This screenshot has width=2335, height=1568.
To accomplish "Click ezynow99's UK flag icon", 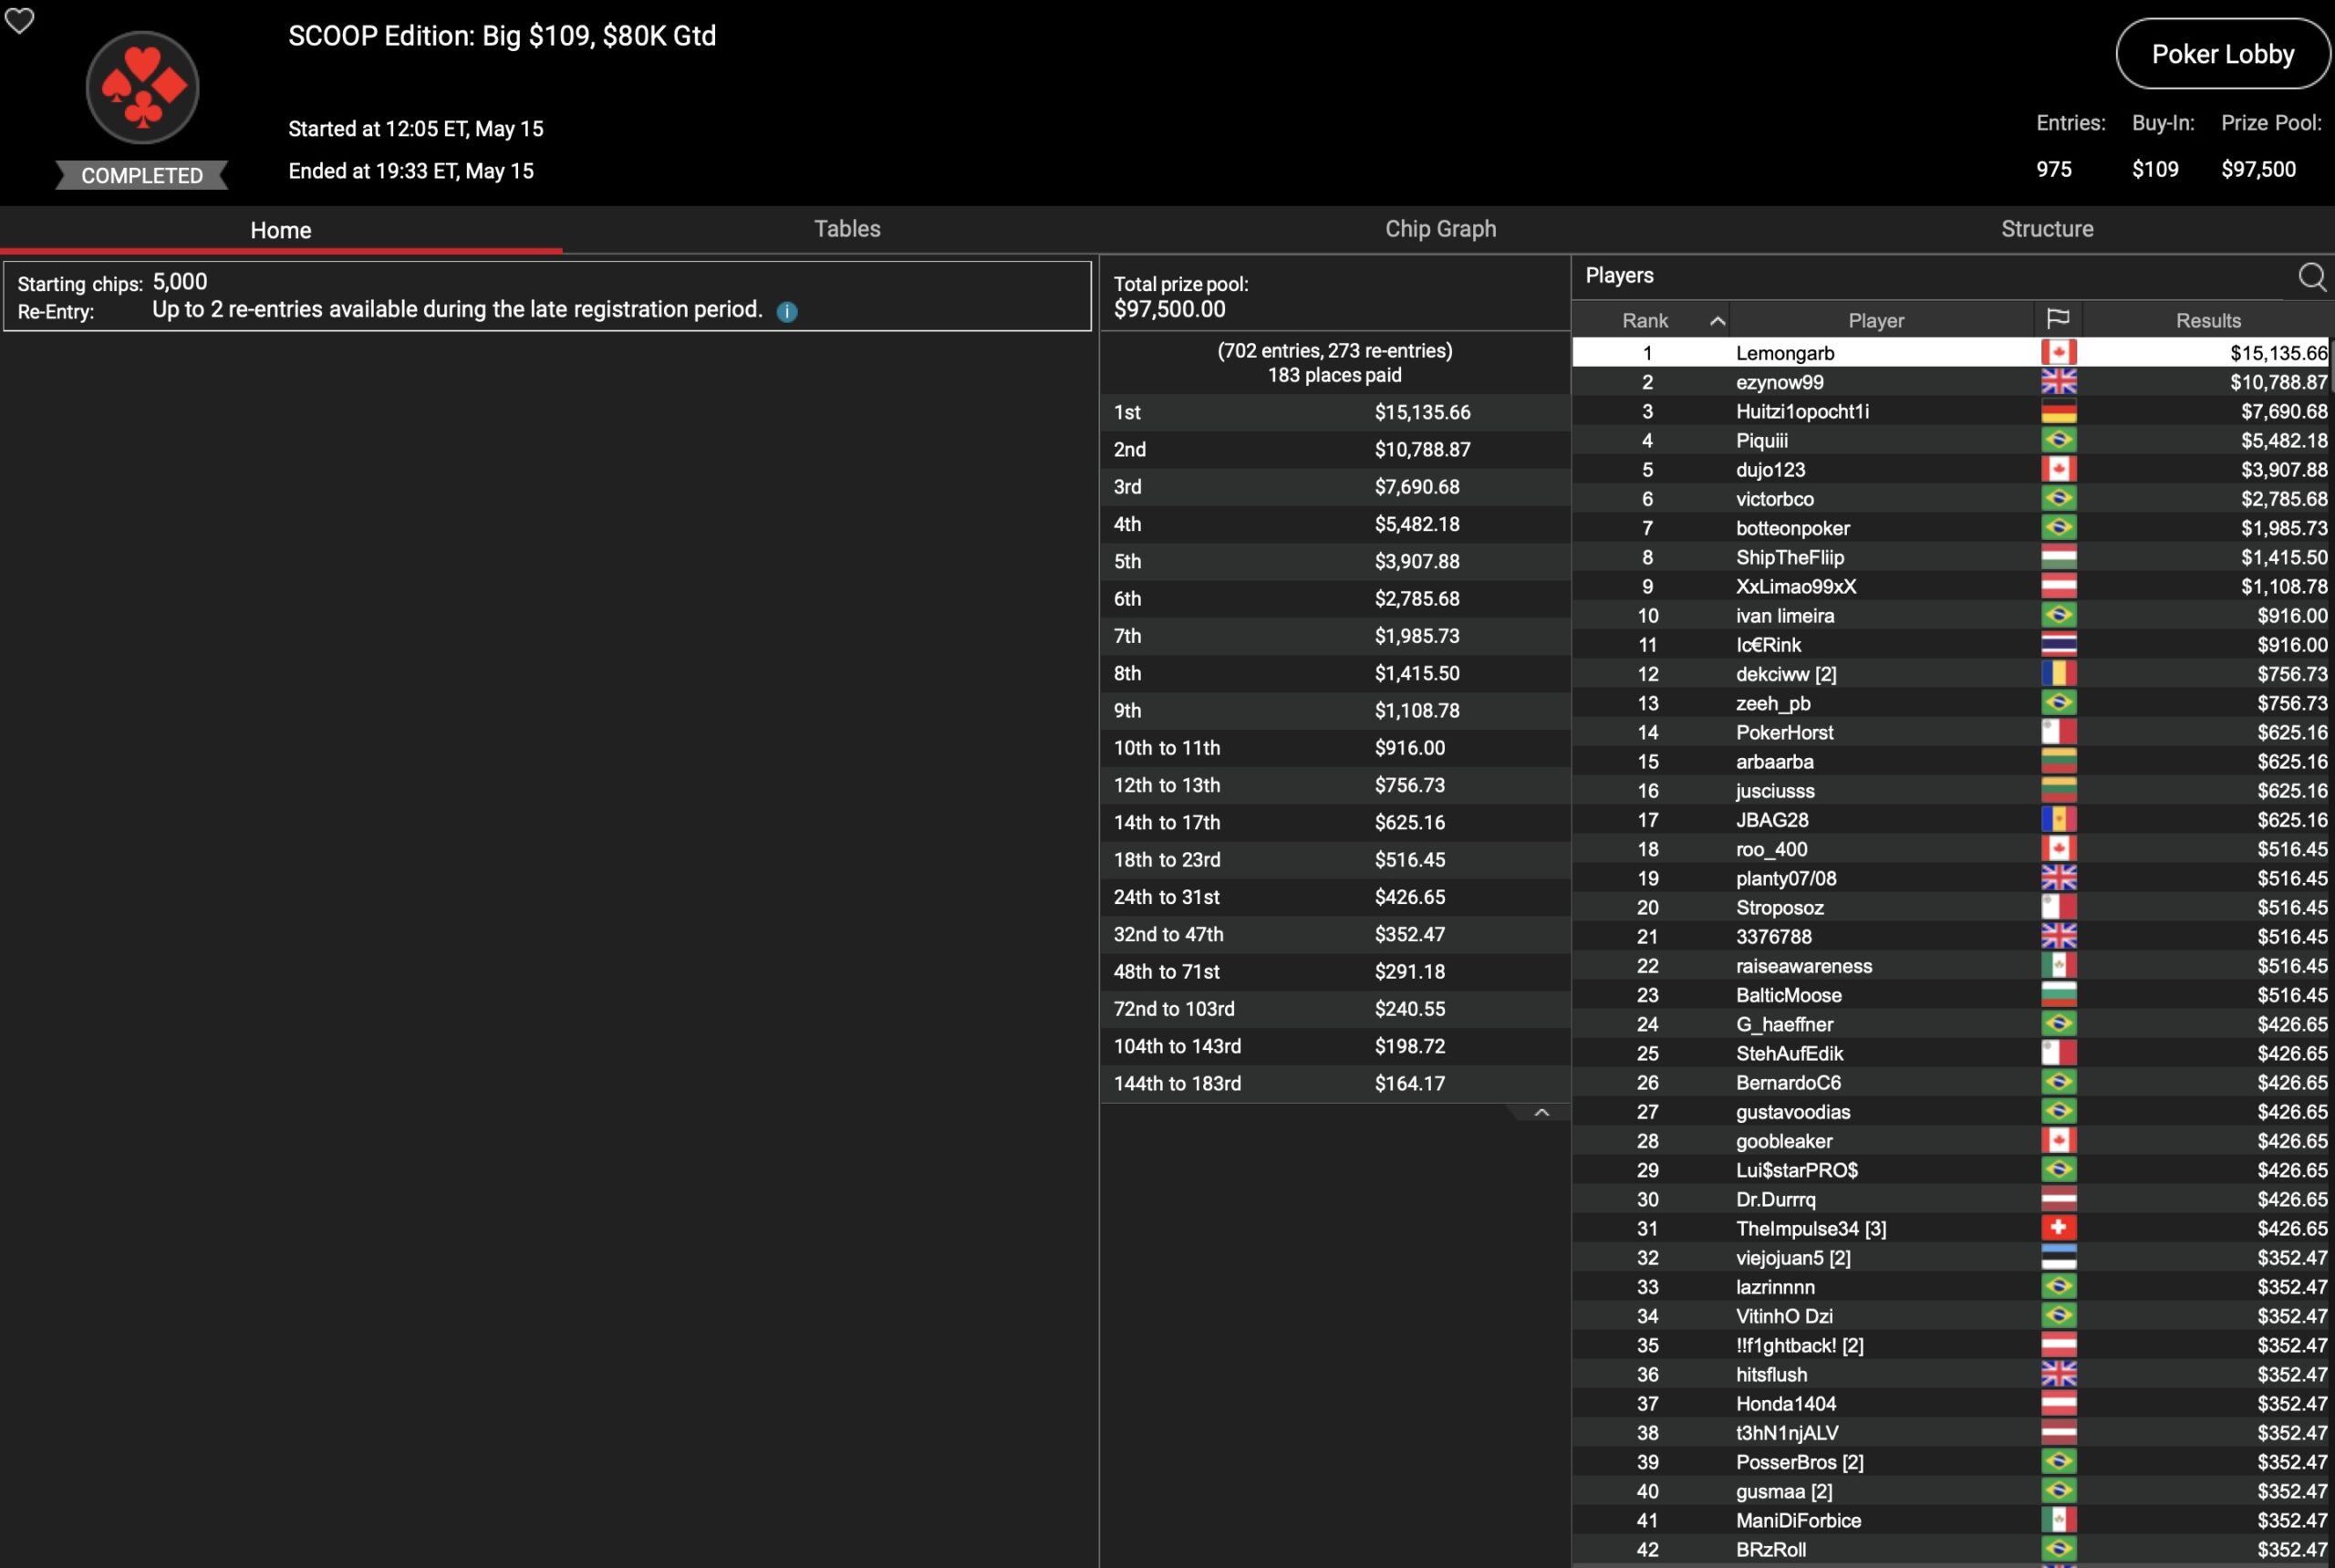I will (x=2058, y=382).
